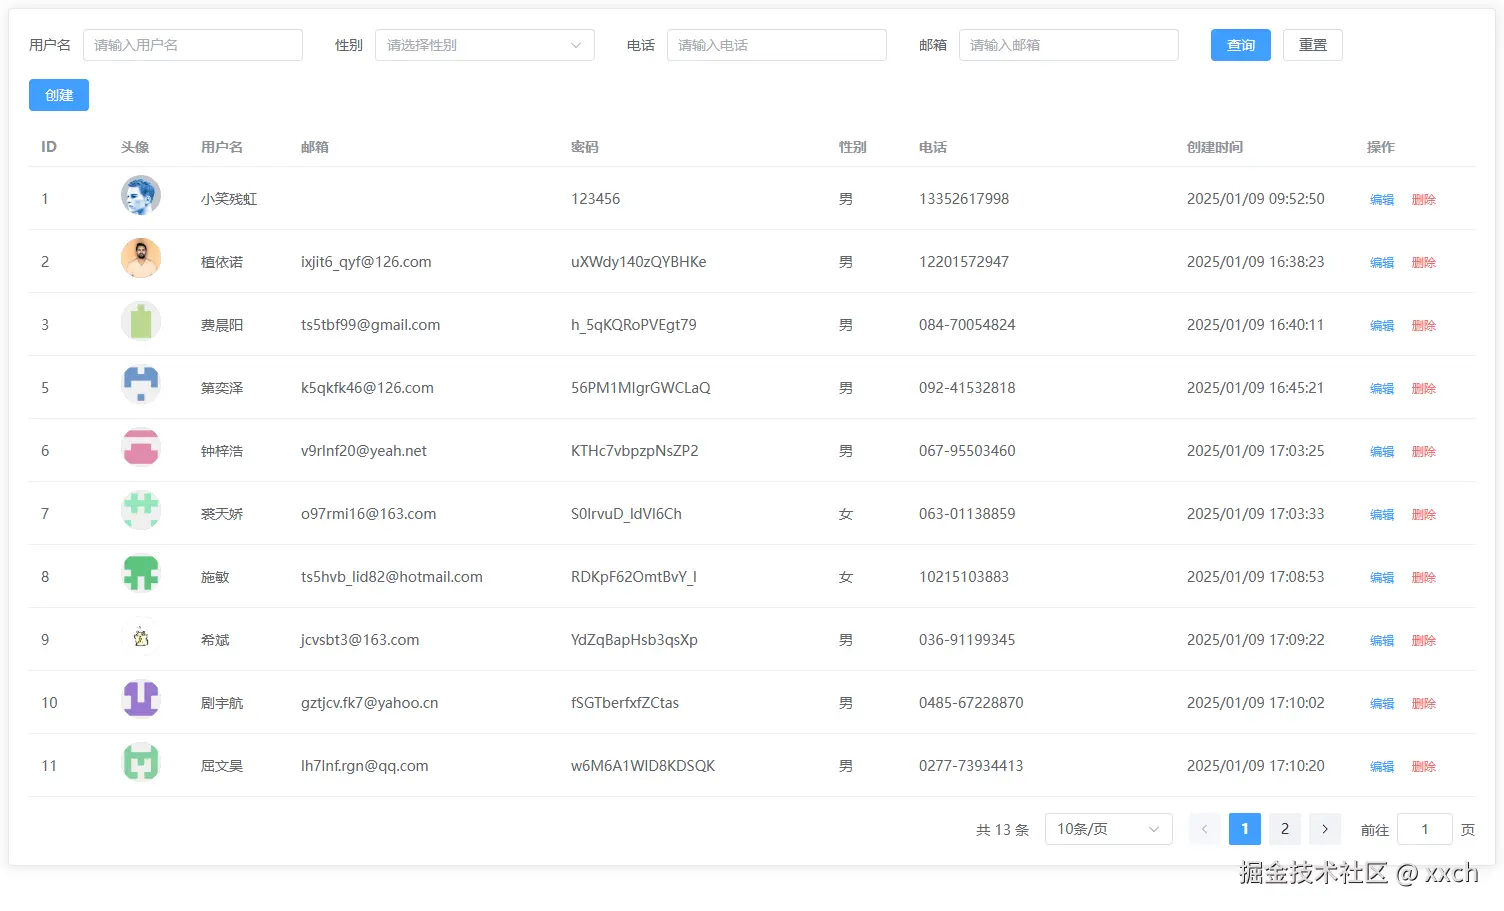Edit the user with ID 10

click(1382, 703)
